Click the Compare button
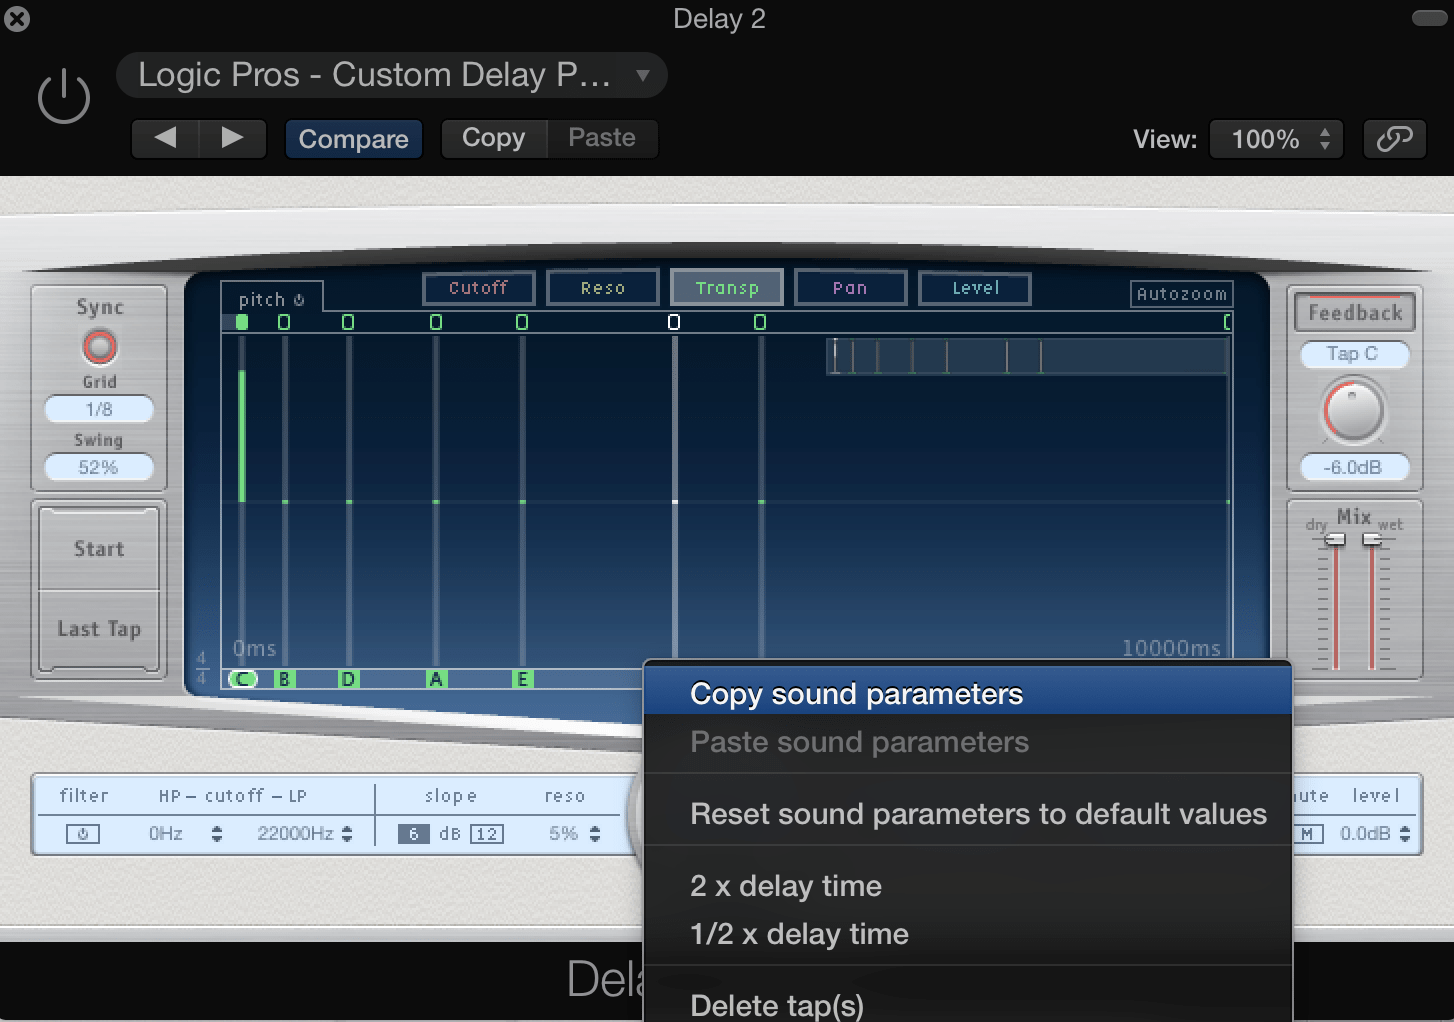Image resolution: width=1454 pixels, height=1022 pixels. [x=353, y=139]
